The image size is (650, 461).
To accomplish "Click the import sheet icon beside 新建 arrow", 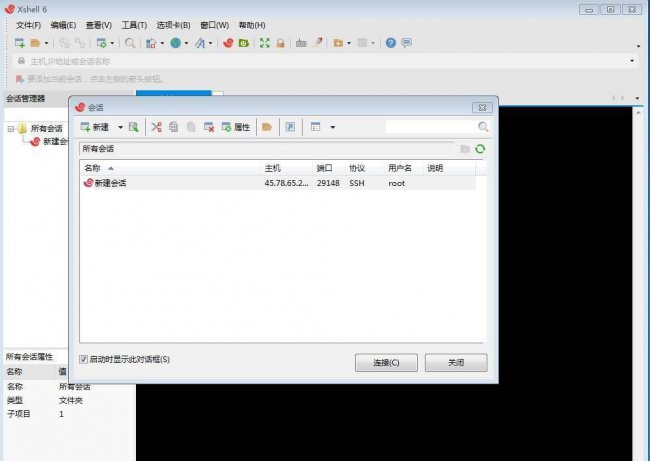I will [x=133, y=127].
